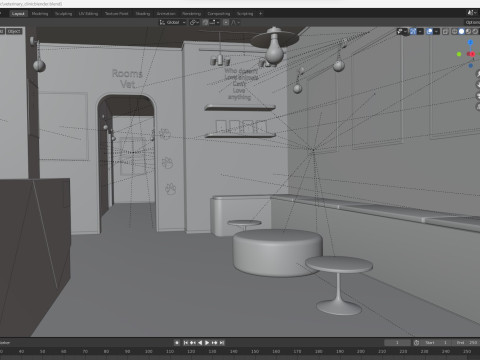The width and height of the screenshot is (480, 360).
Task: Select Solid viewport shading
Action: point(461,31)
